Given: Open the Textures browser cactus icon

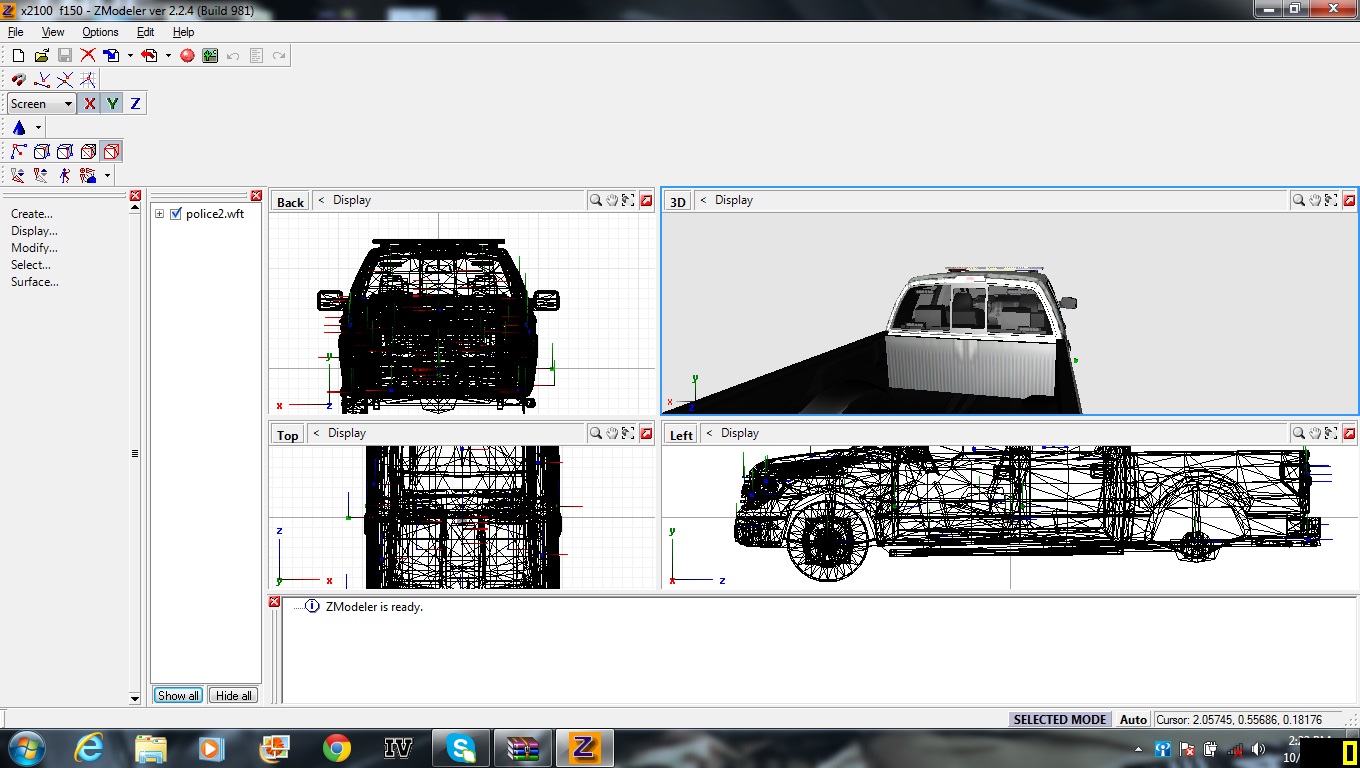Looking at the screenshot, I should (210, 56).
